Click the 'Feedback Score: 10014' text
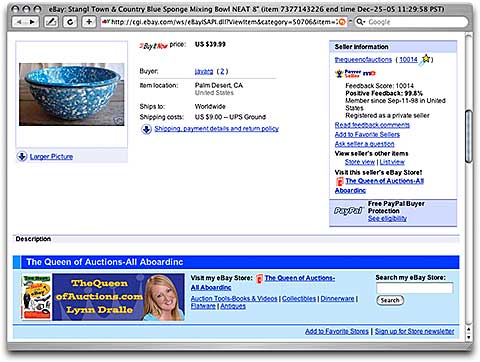The height and width of the screenshot is (362, 480). (379, 86)
